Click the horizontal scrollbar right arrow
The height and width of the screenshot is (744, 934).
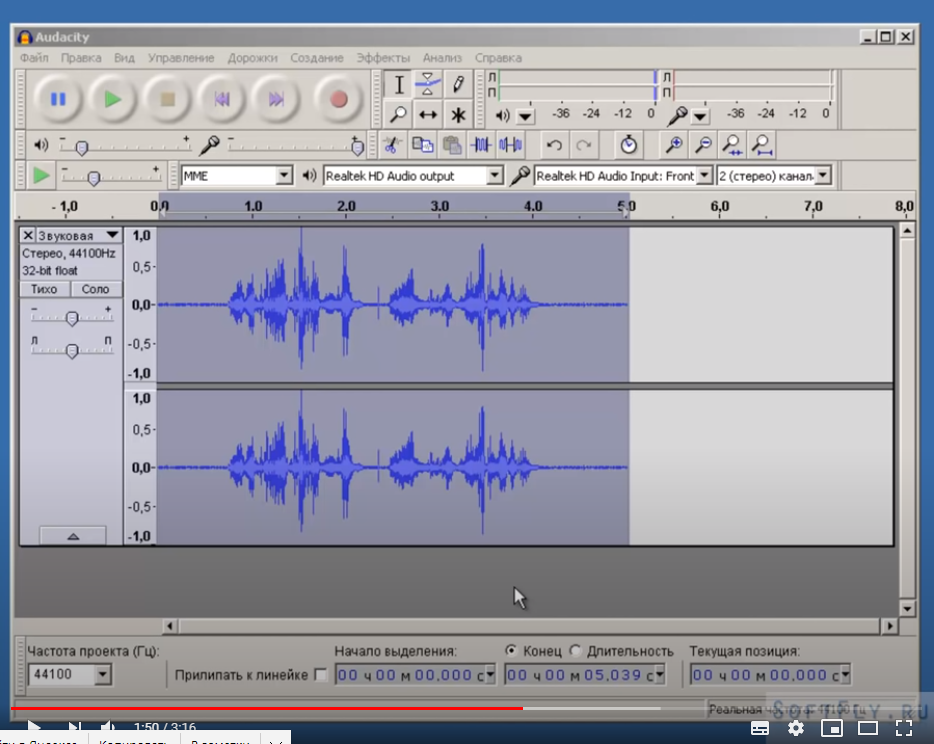coord(890,626)
